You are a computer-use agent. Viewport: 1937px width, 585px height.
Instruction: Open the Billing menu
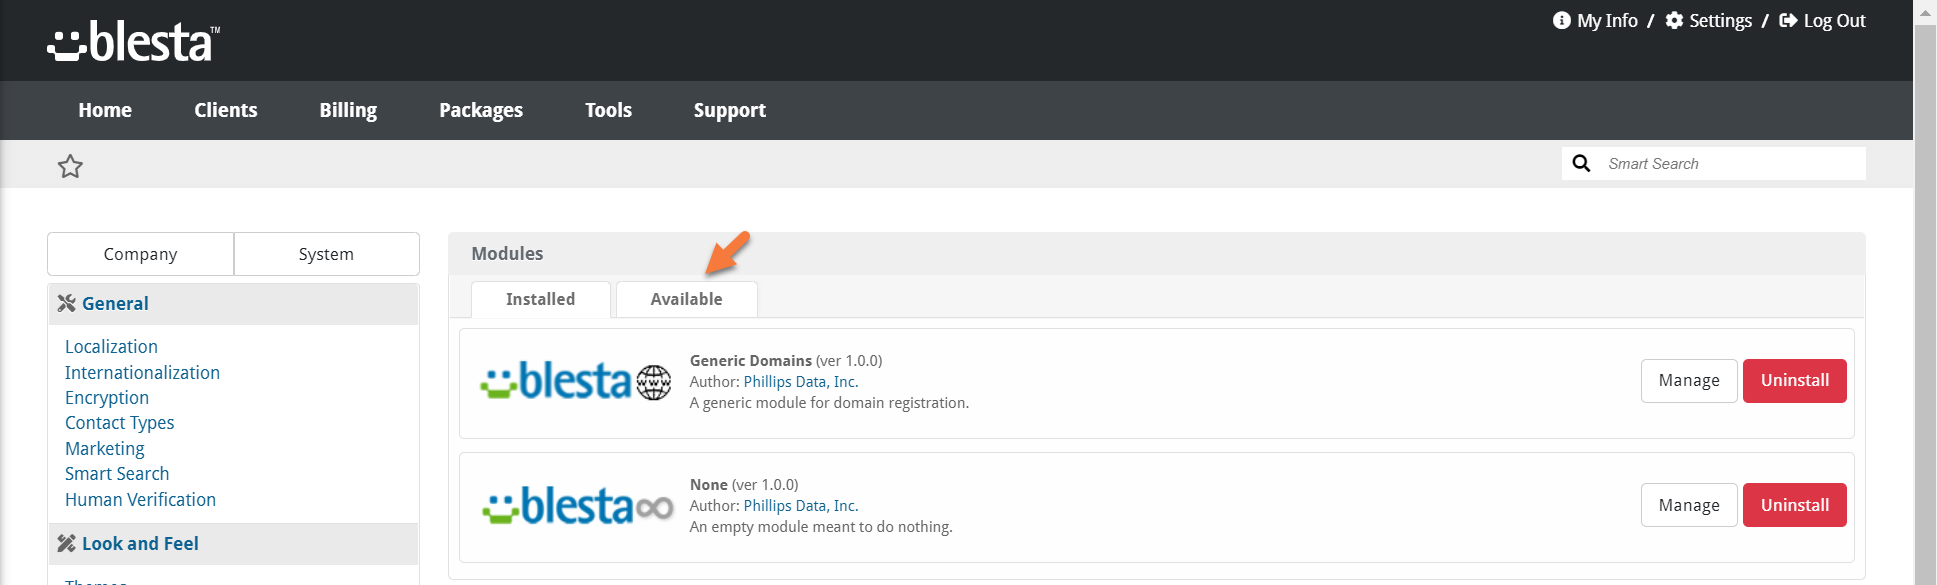[x=348, y=110]
